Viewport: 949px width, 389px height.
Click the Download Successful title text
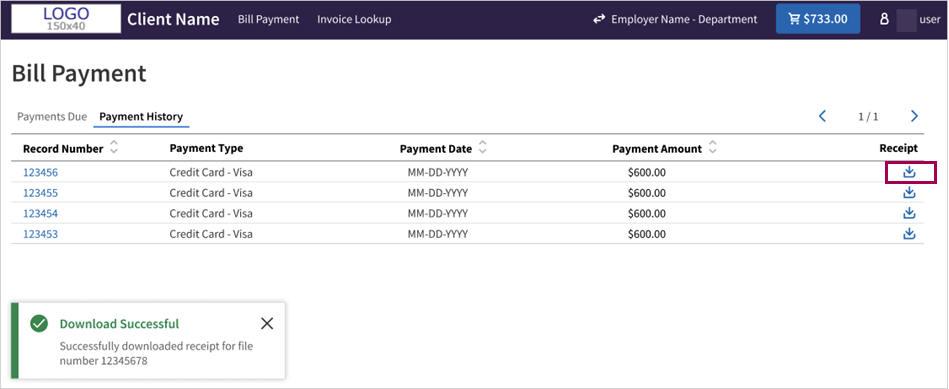pyautogui.click(x=119, y=324)
